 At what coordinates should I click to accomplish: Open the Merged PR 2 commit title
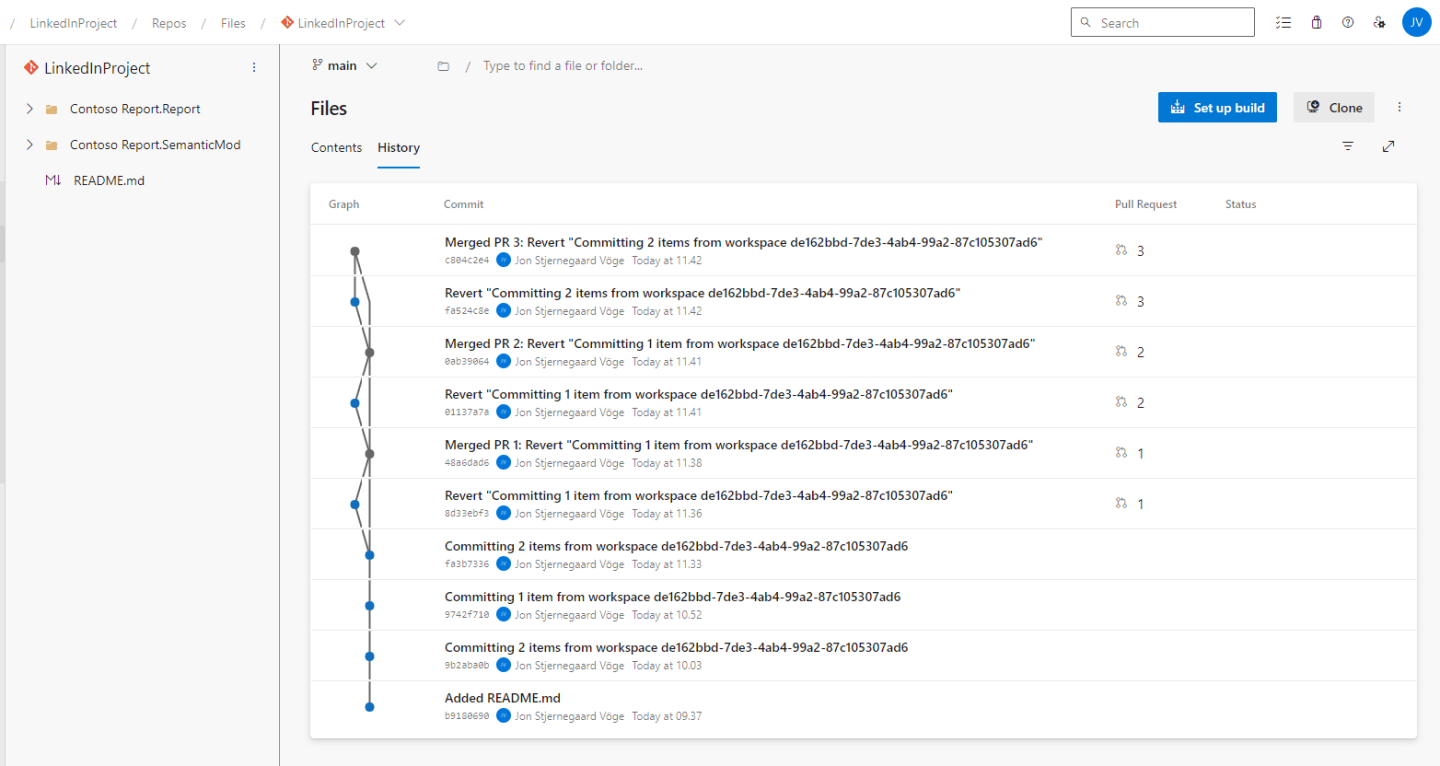point(740,344)
